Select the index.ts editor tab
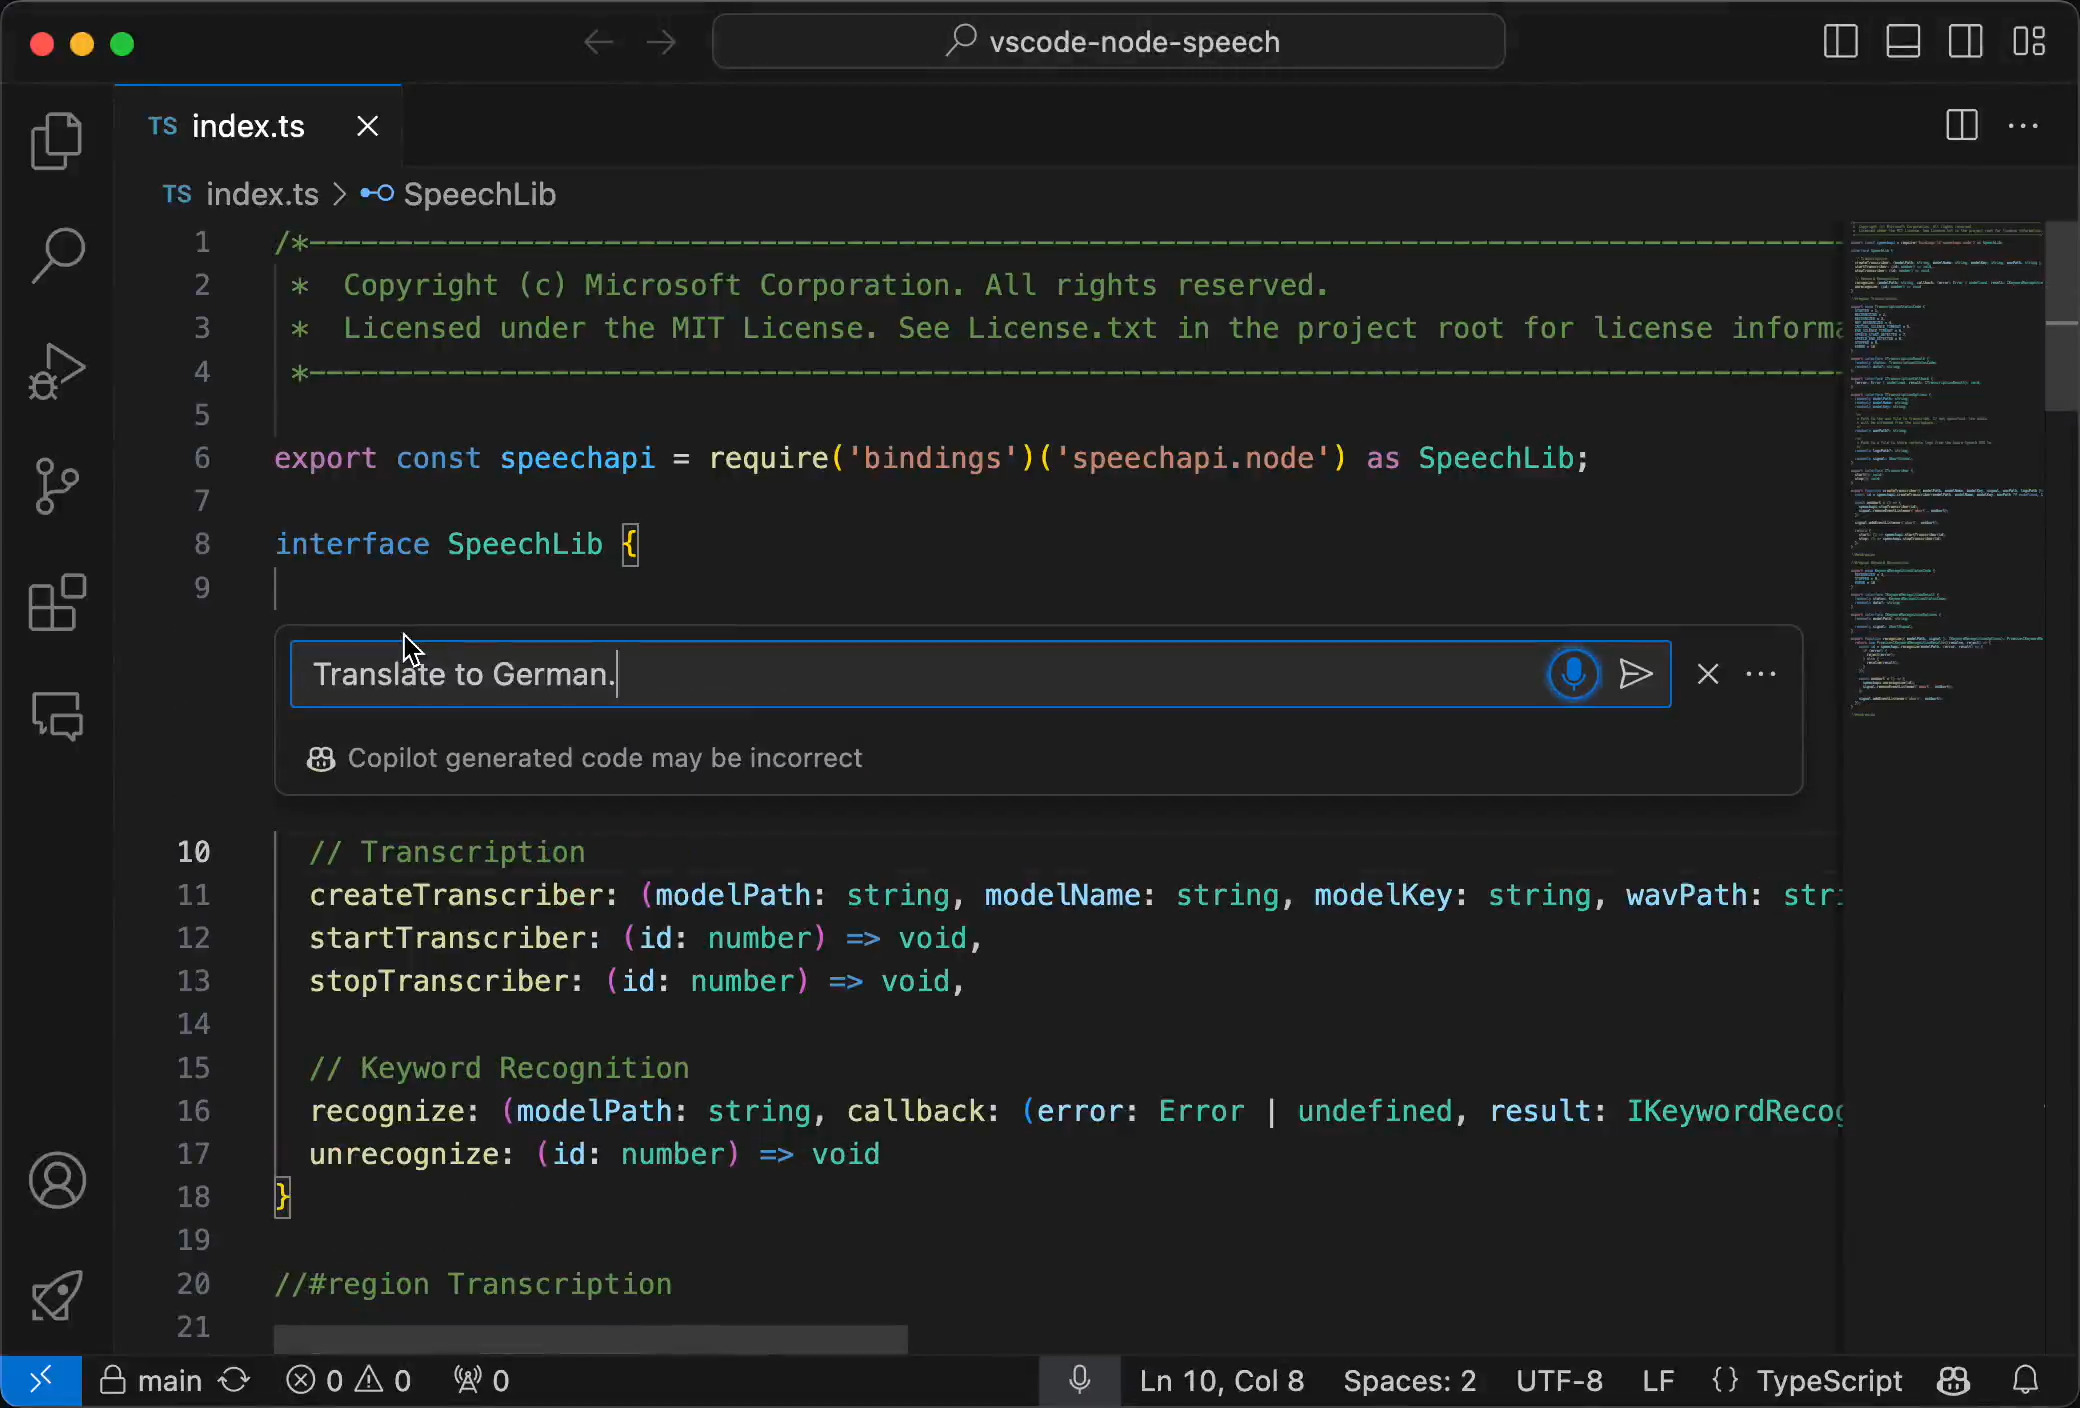 [248, 126]
